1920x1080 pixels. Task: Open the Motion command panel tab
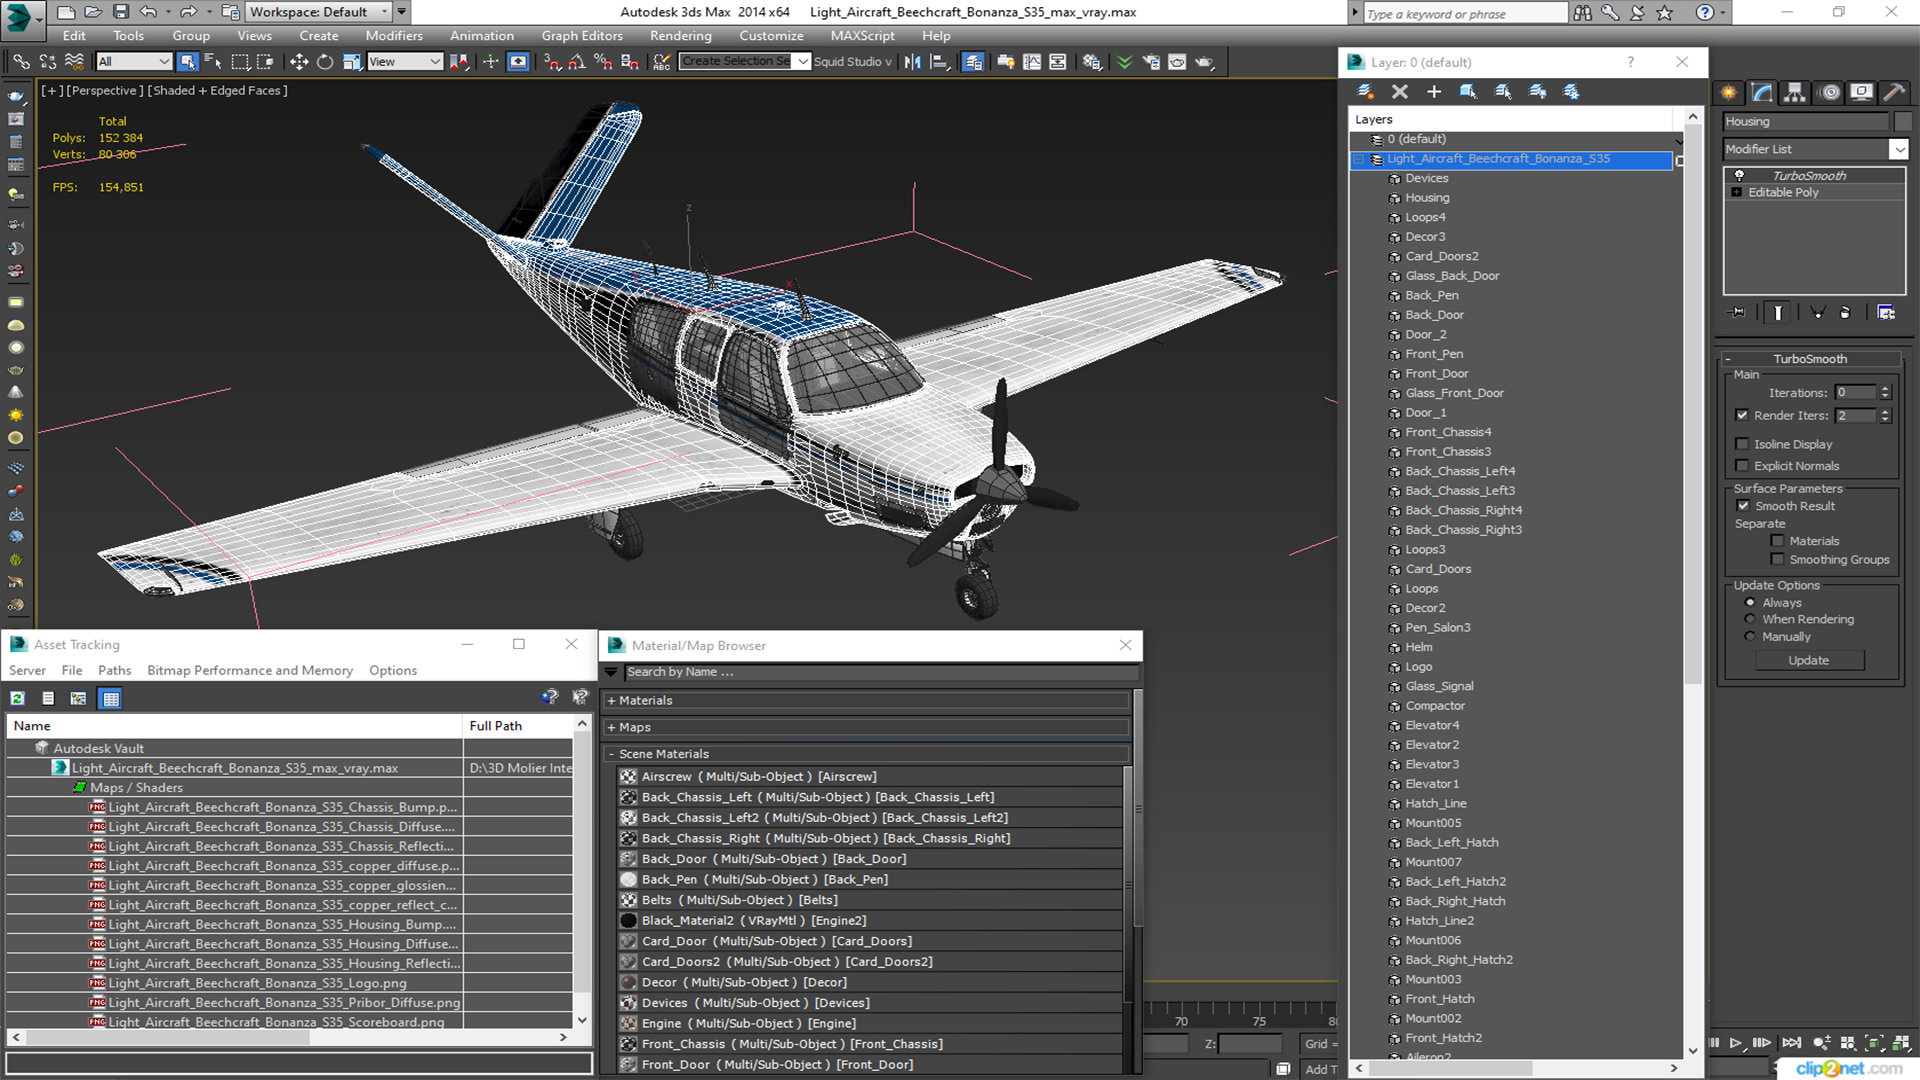coord(1829,92)
